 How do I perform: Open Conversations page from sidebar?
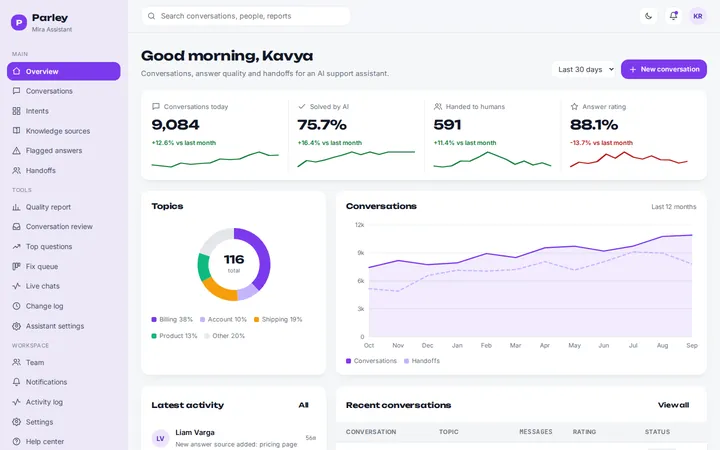(64, 91)
